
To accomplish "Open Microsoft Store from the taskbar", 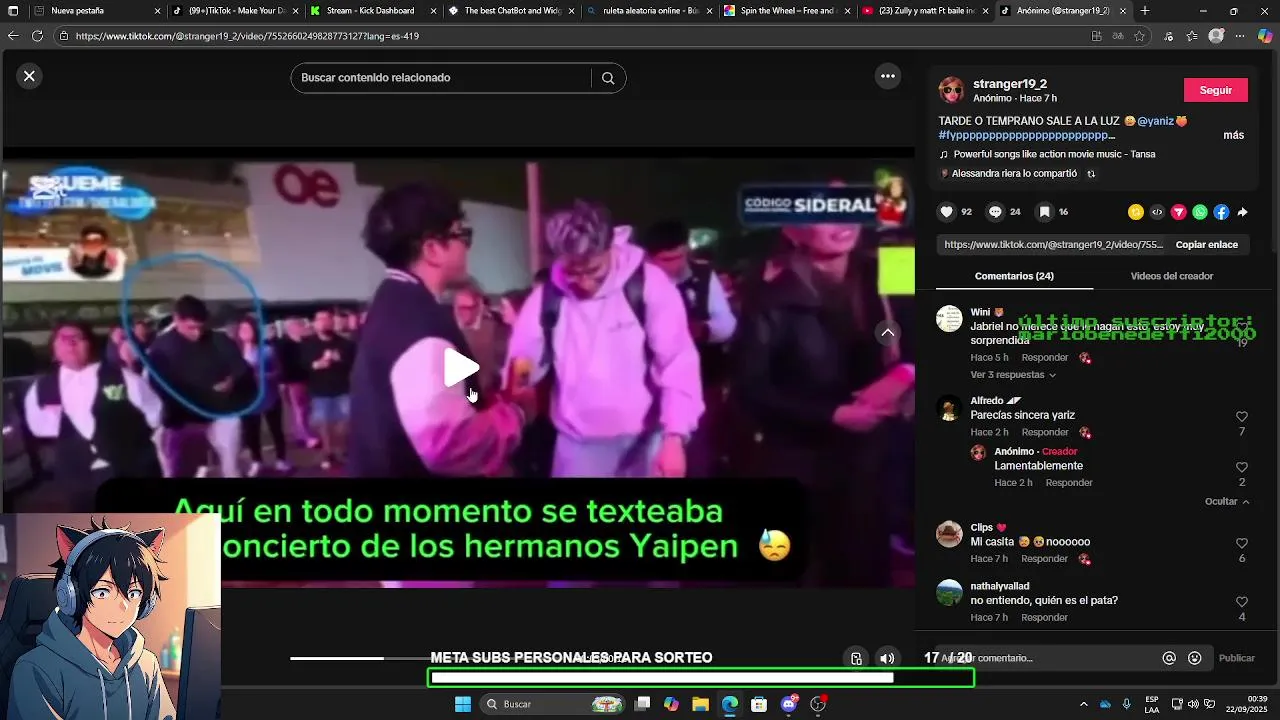I will pos(759,704).
